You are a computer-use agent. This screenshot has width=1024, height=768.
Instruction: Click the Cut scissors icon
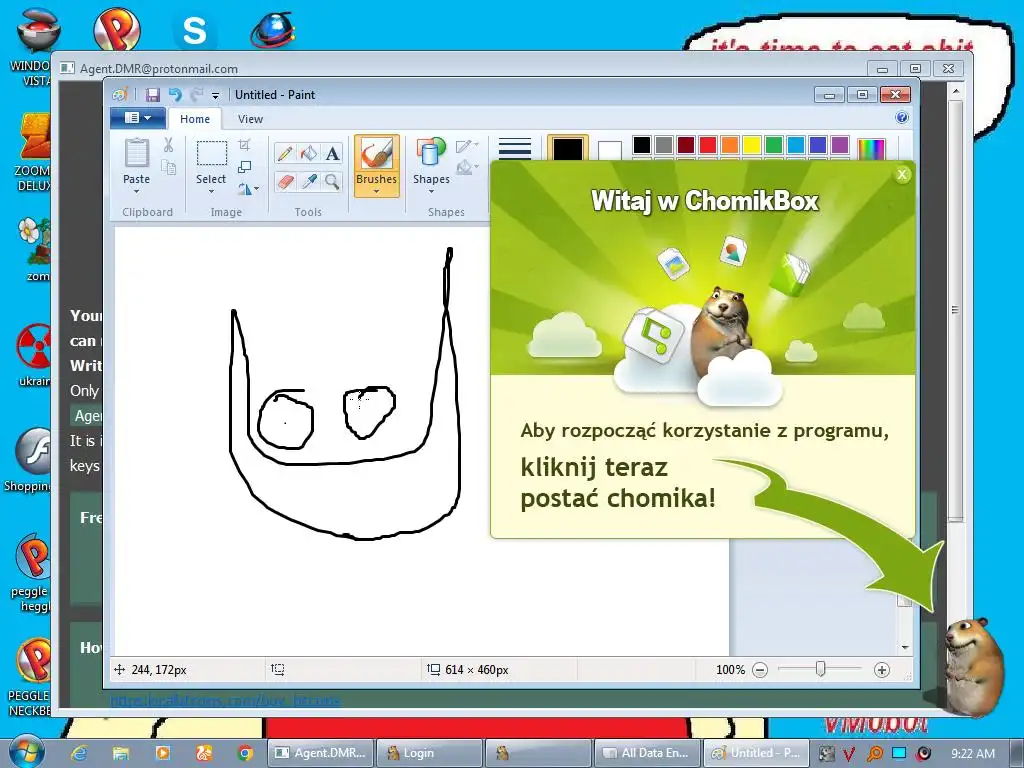[x=168, y=145]
